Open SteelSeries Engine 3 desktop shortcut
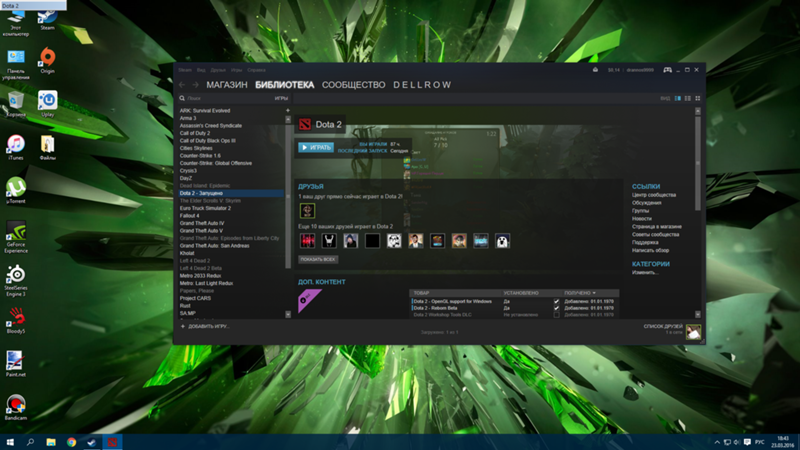 (x=16, y=281)
